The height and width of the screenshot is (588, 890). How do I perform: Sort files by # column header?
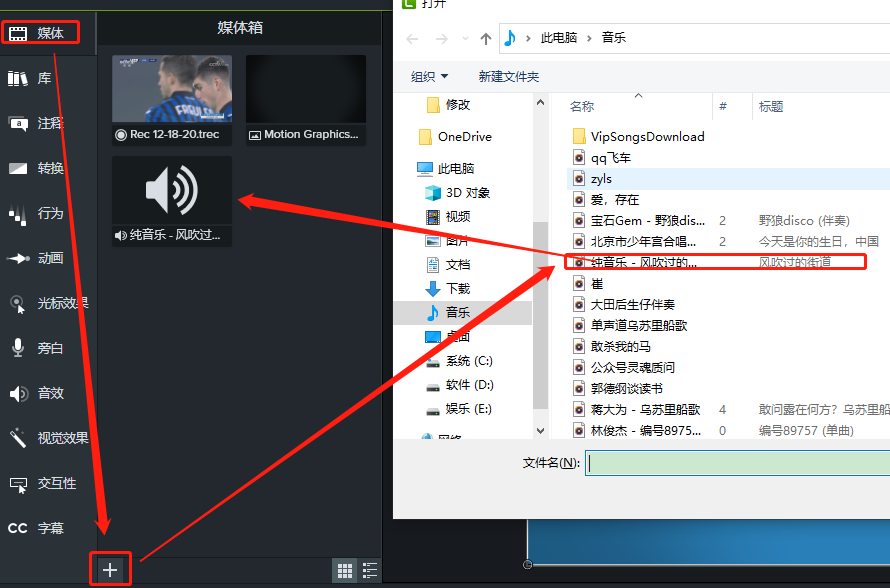(x=723, y=106)
